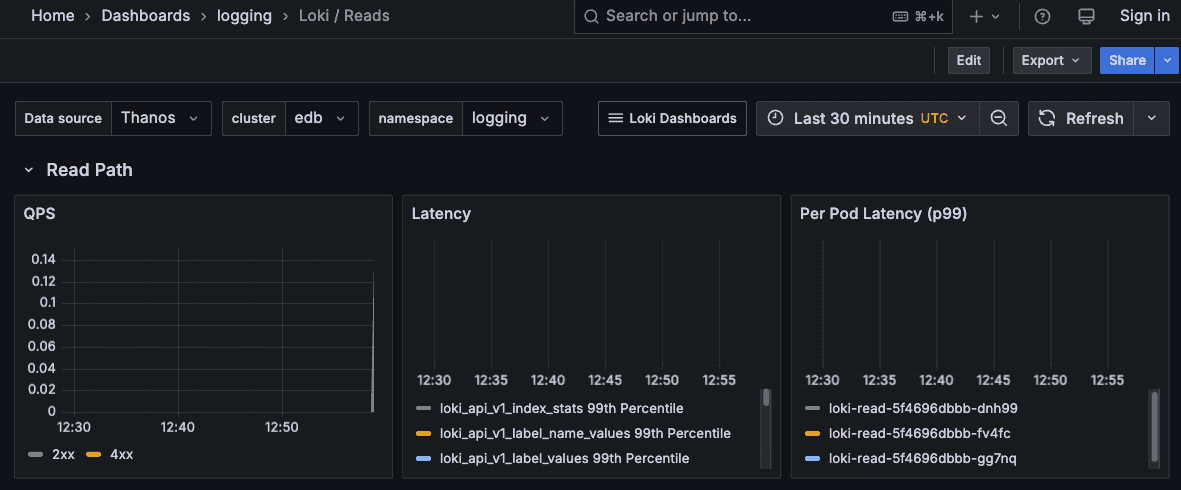The width and height of the screenshot is (1181, 490).
Task: Open the news monitor icon
Action: [x=1086, y=17]
